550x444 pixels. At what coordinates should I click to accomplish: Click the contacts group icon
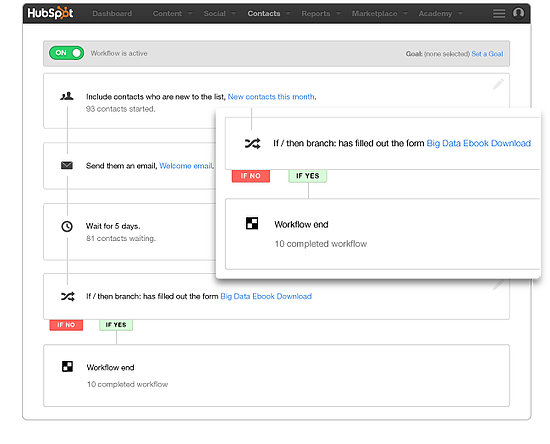point(67,96)
